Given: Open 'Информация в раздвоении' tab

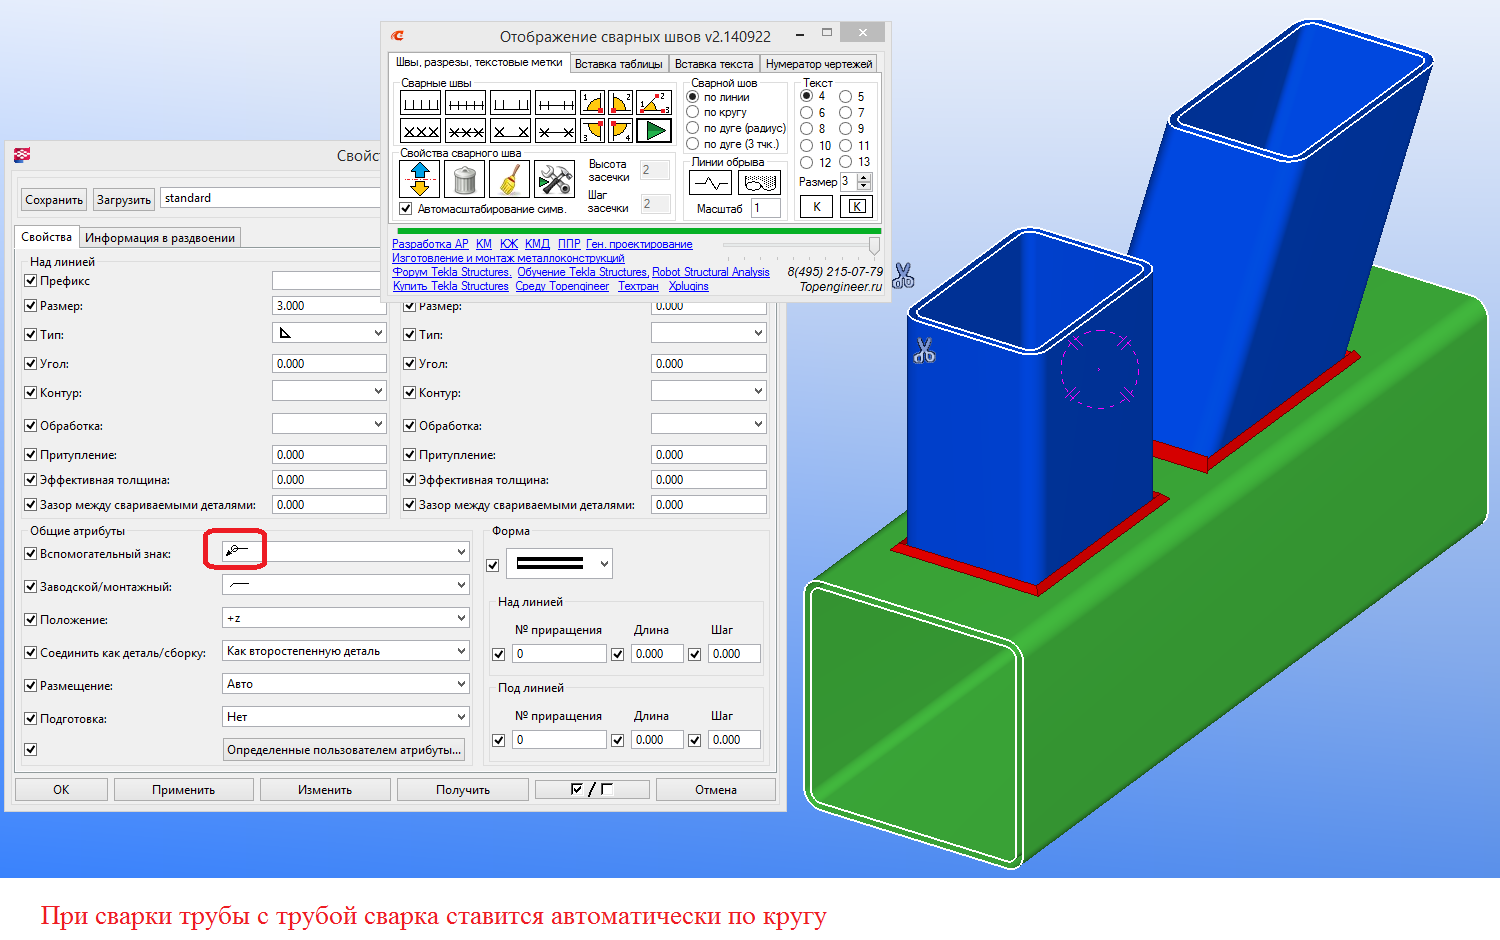Looking at the screenshot, I should point(160,238).
